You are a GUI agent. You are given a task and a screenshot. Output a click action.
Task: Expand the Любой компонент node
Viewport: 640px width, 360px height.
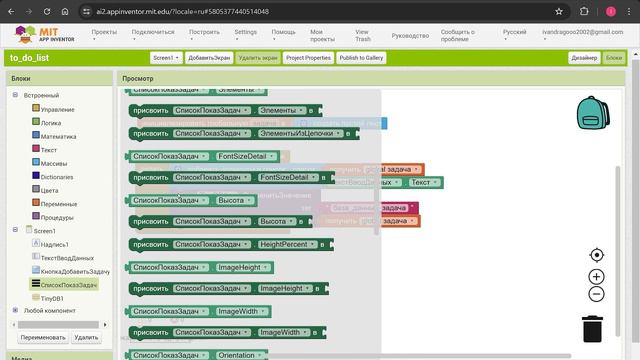15,310
